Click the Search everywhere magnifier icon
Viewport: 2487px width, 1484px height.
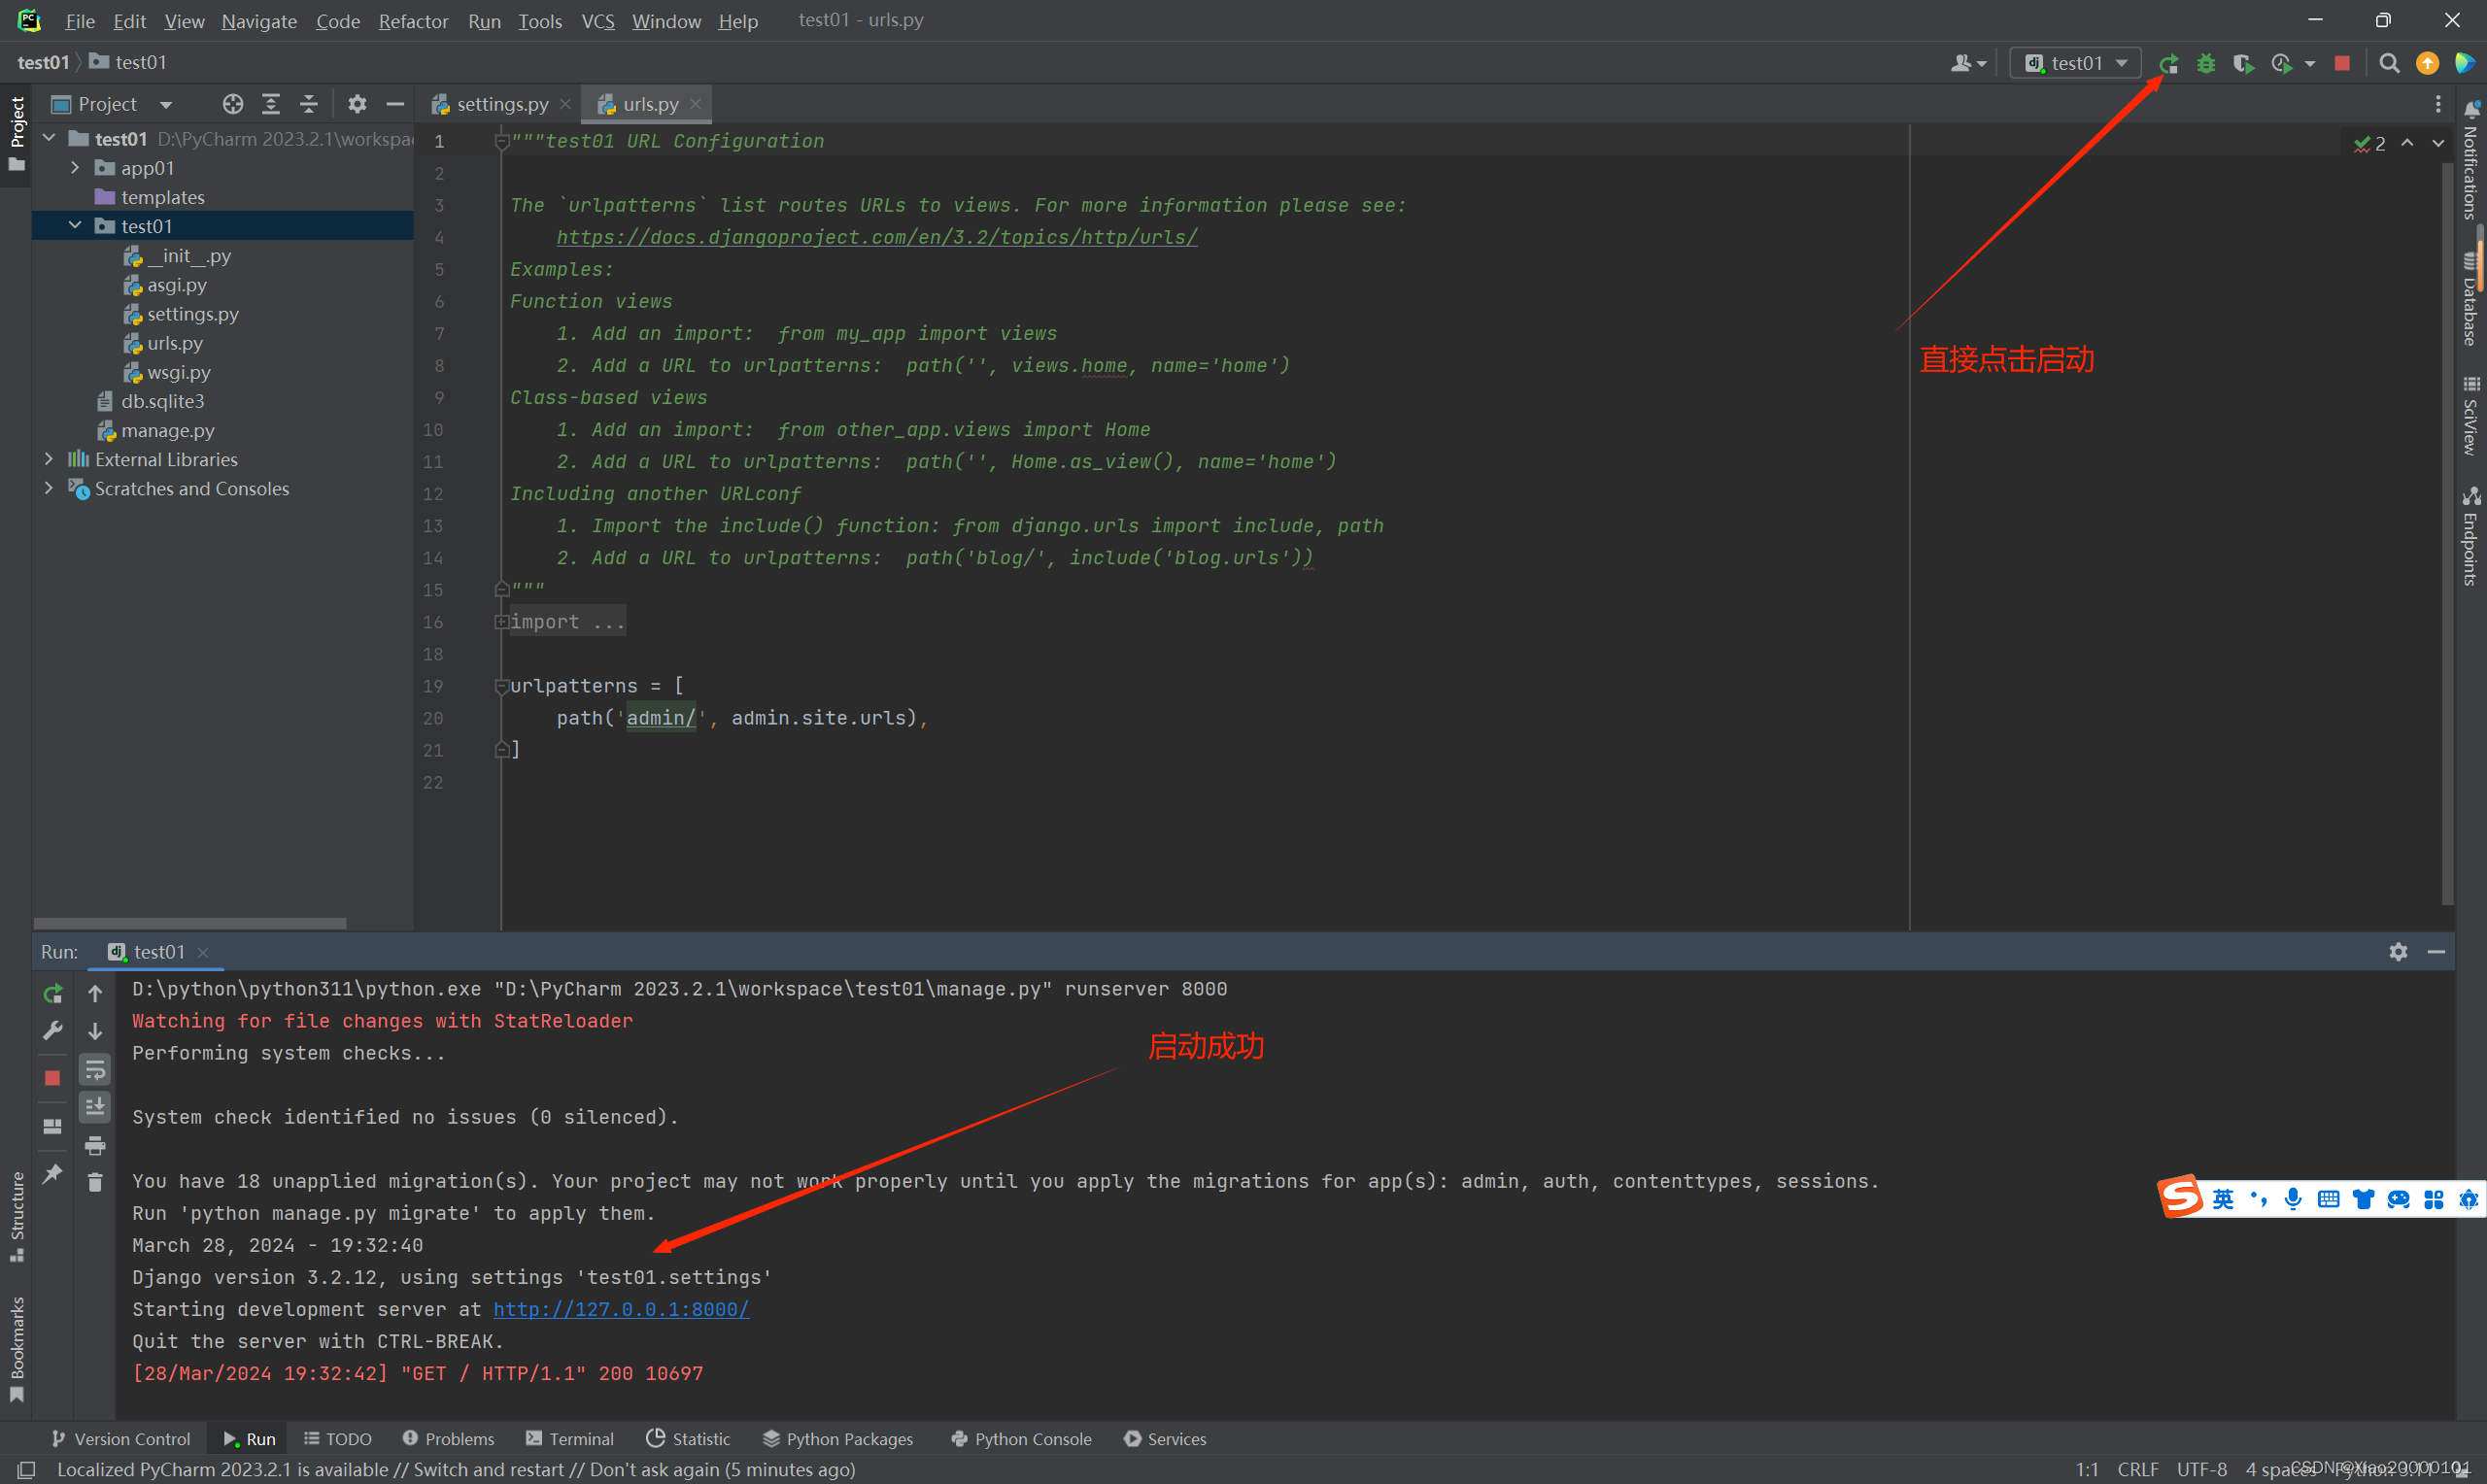click(x=2390, y=62)
